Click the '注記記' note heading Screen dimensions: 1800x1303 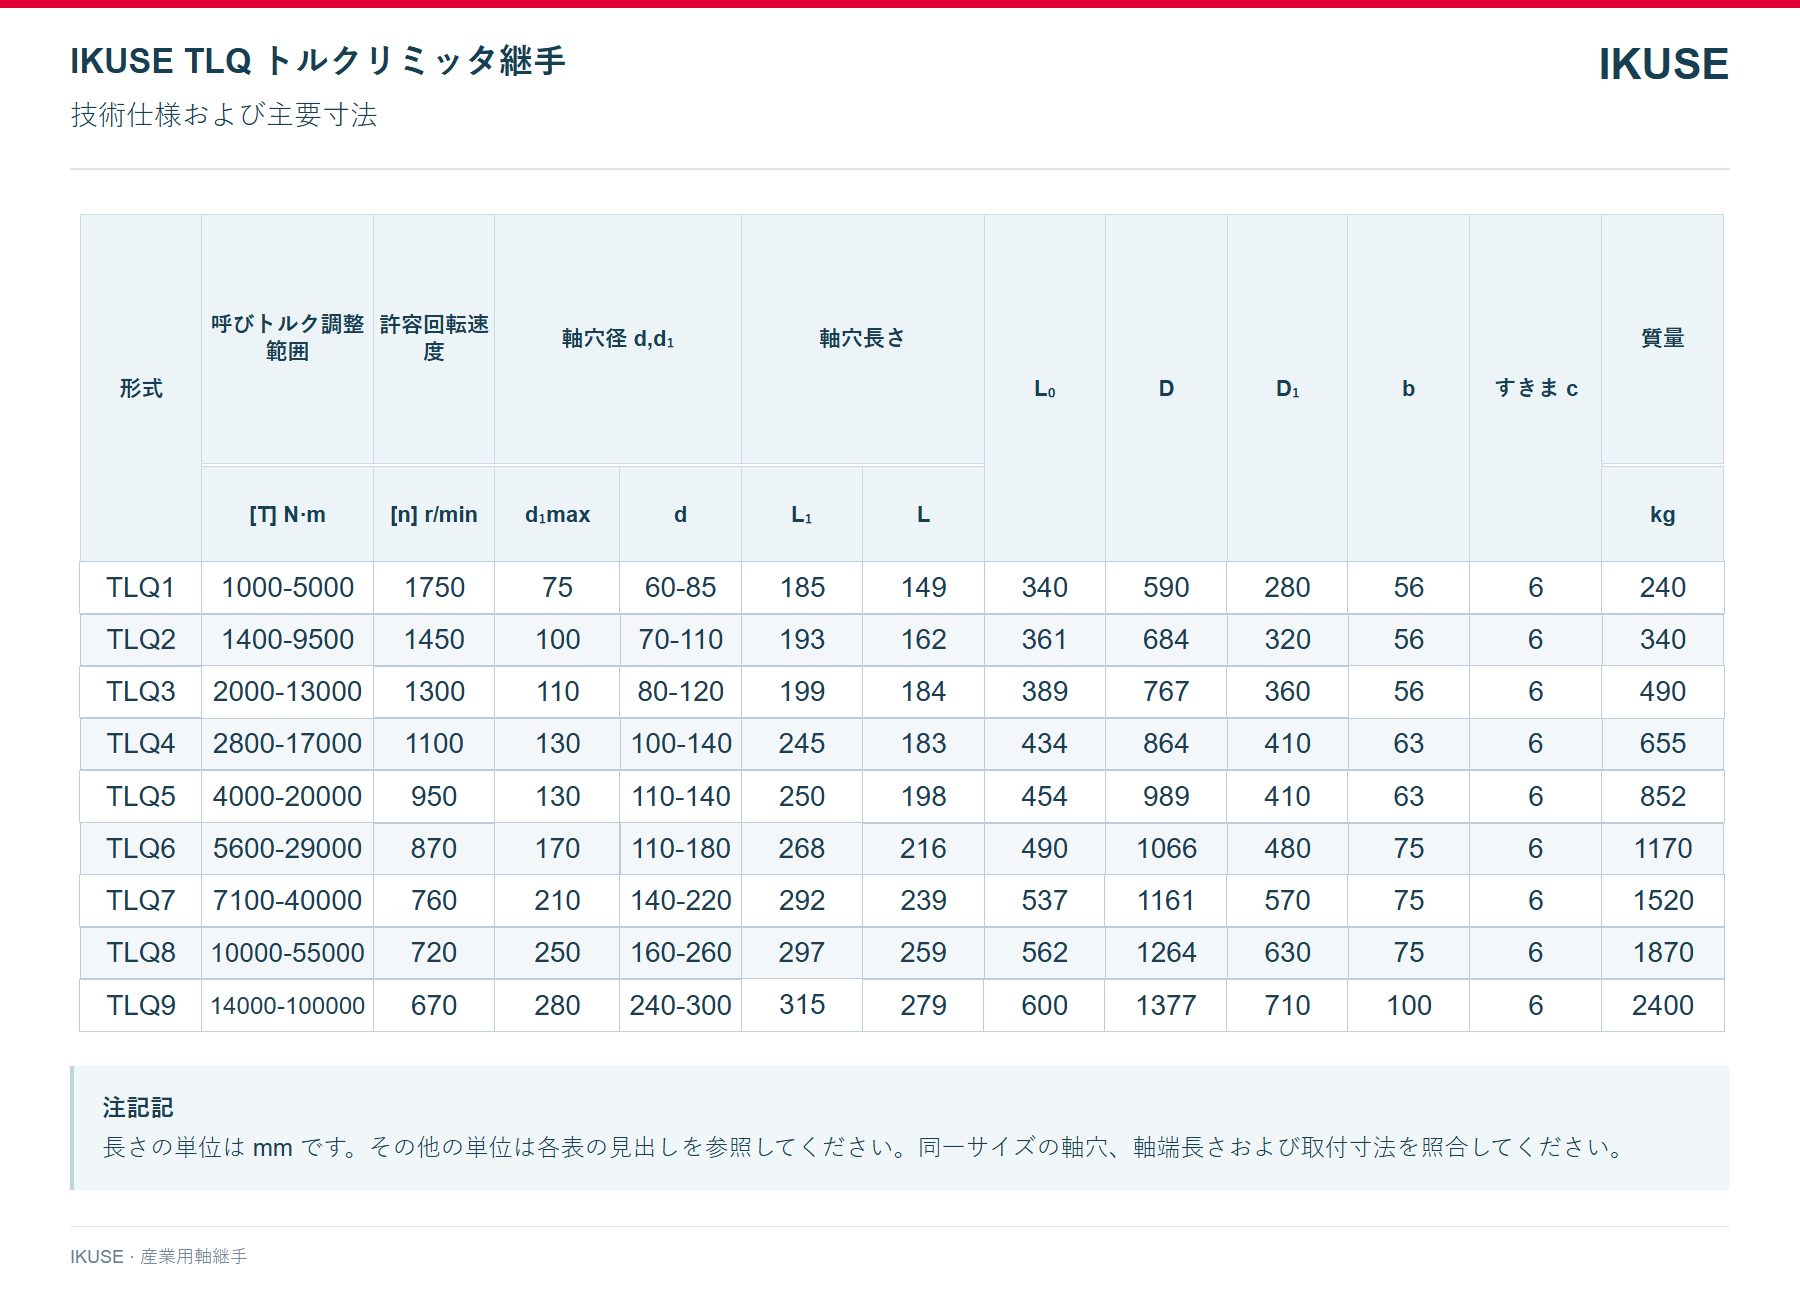(x=138, y=1107)
